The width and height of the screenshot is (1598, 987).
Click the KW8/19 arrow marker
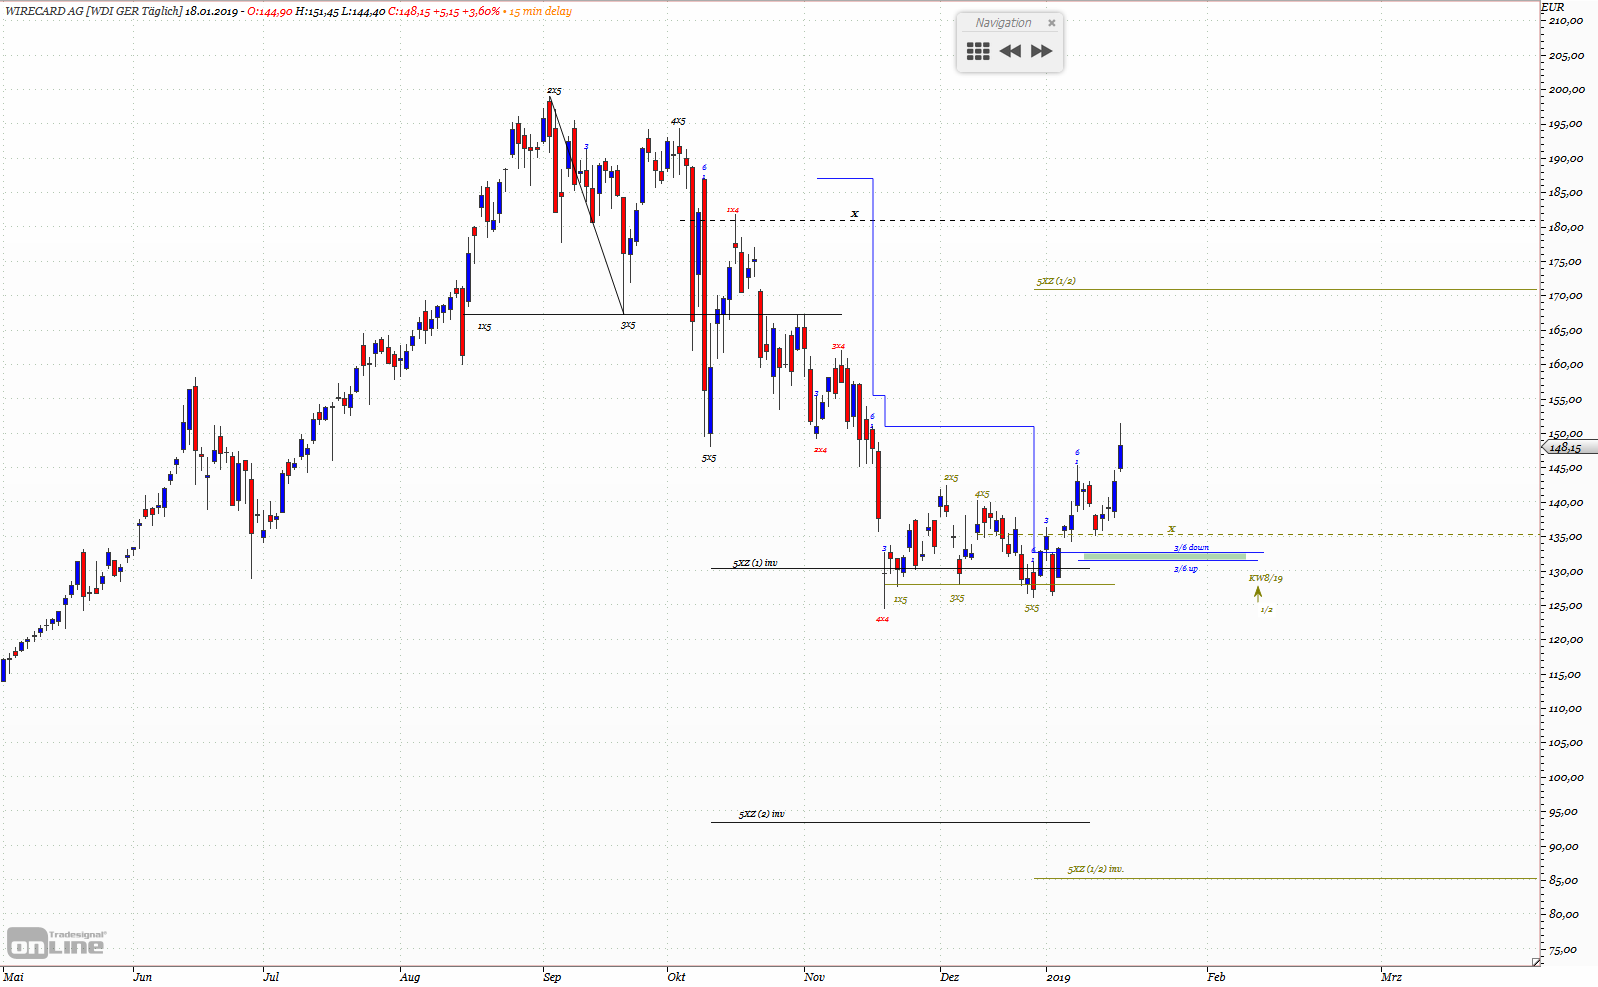pos(1258,593)
